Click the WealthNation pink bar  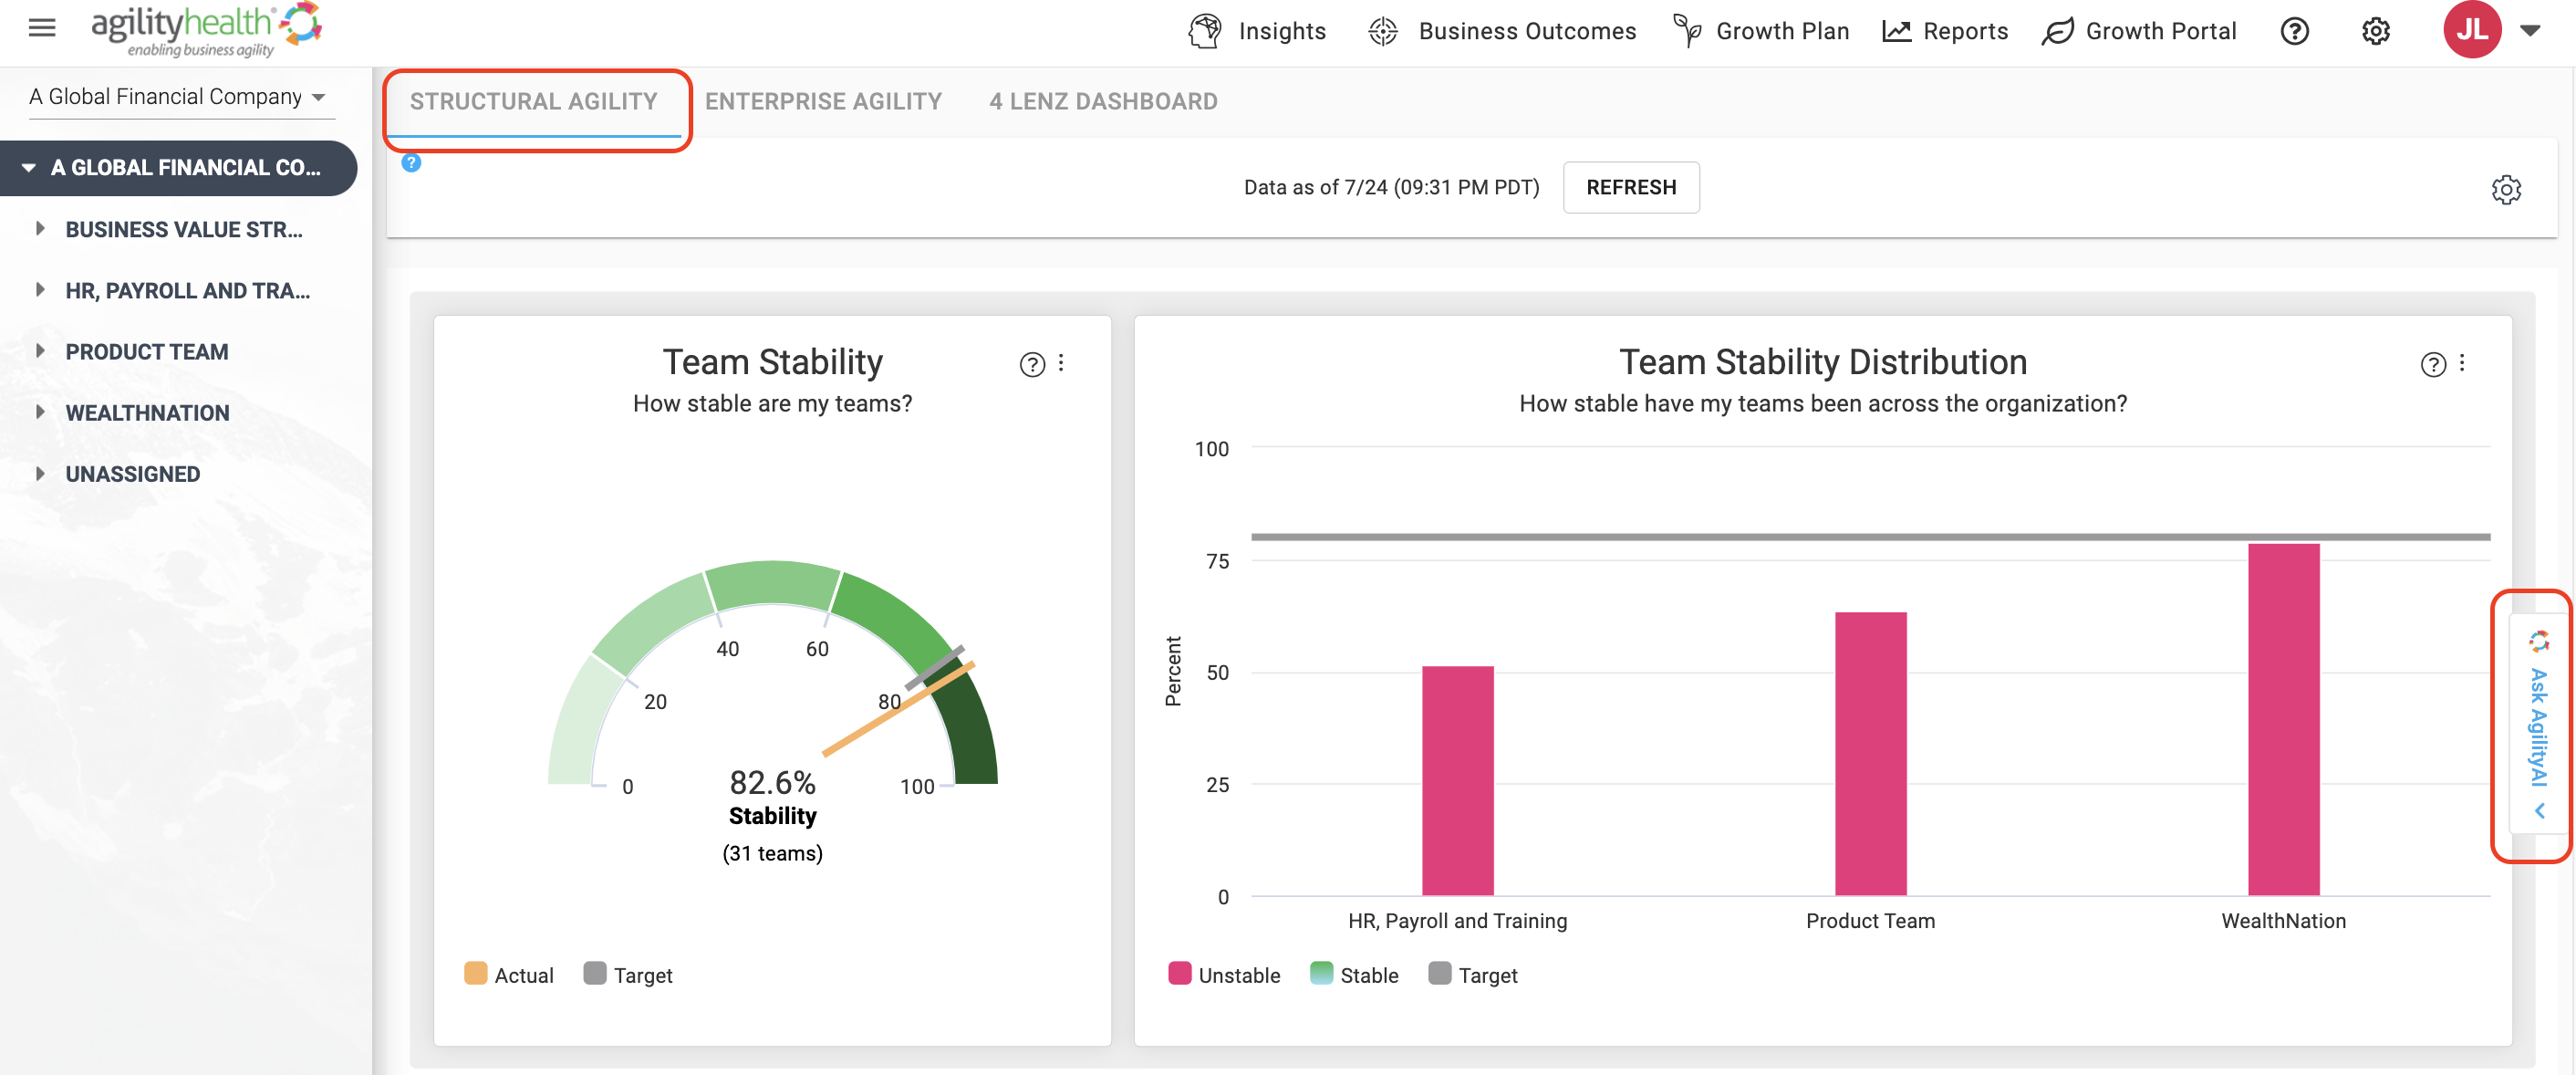[2283, 719]
